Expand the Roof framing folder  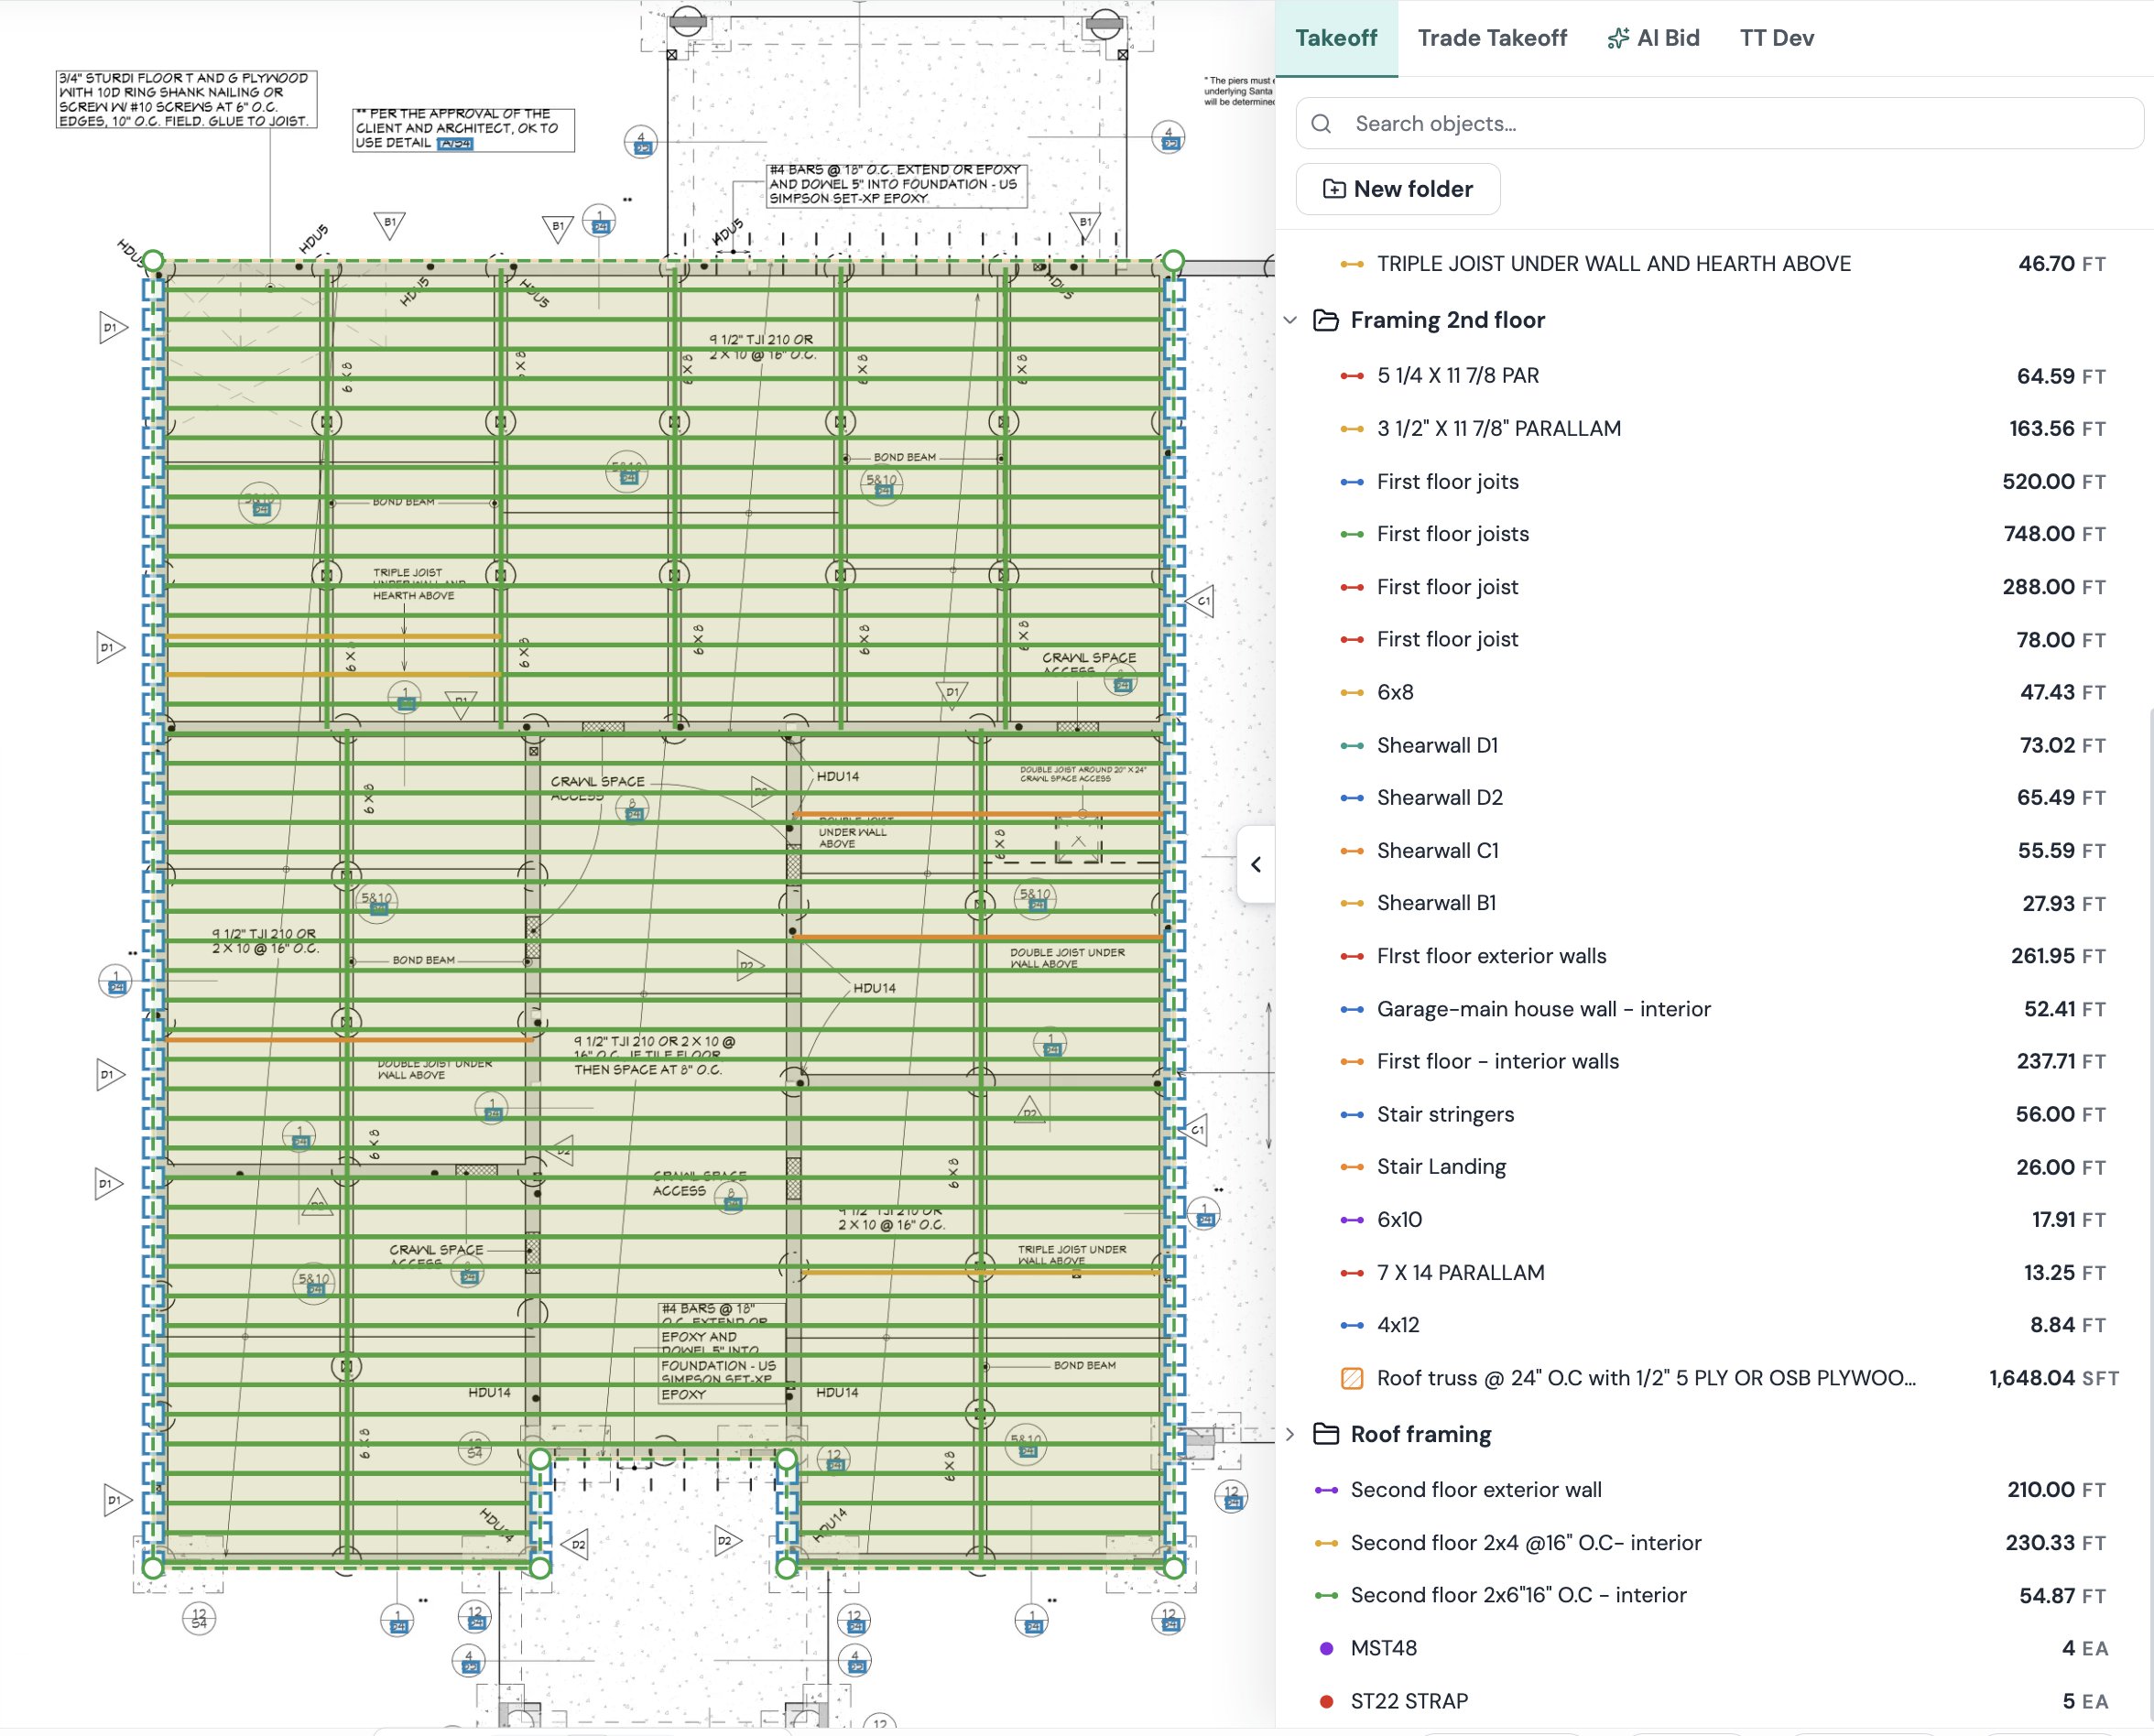(1290, 1434)
